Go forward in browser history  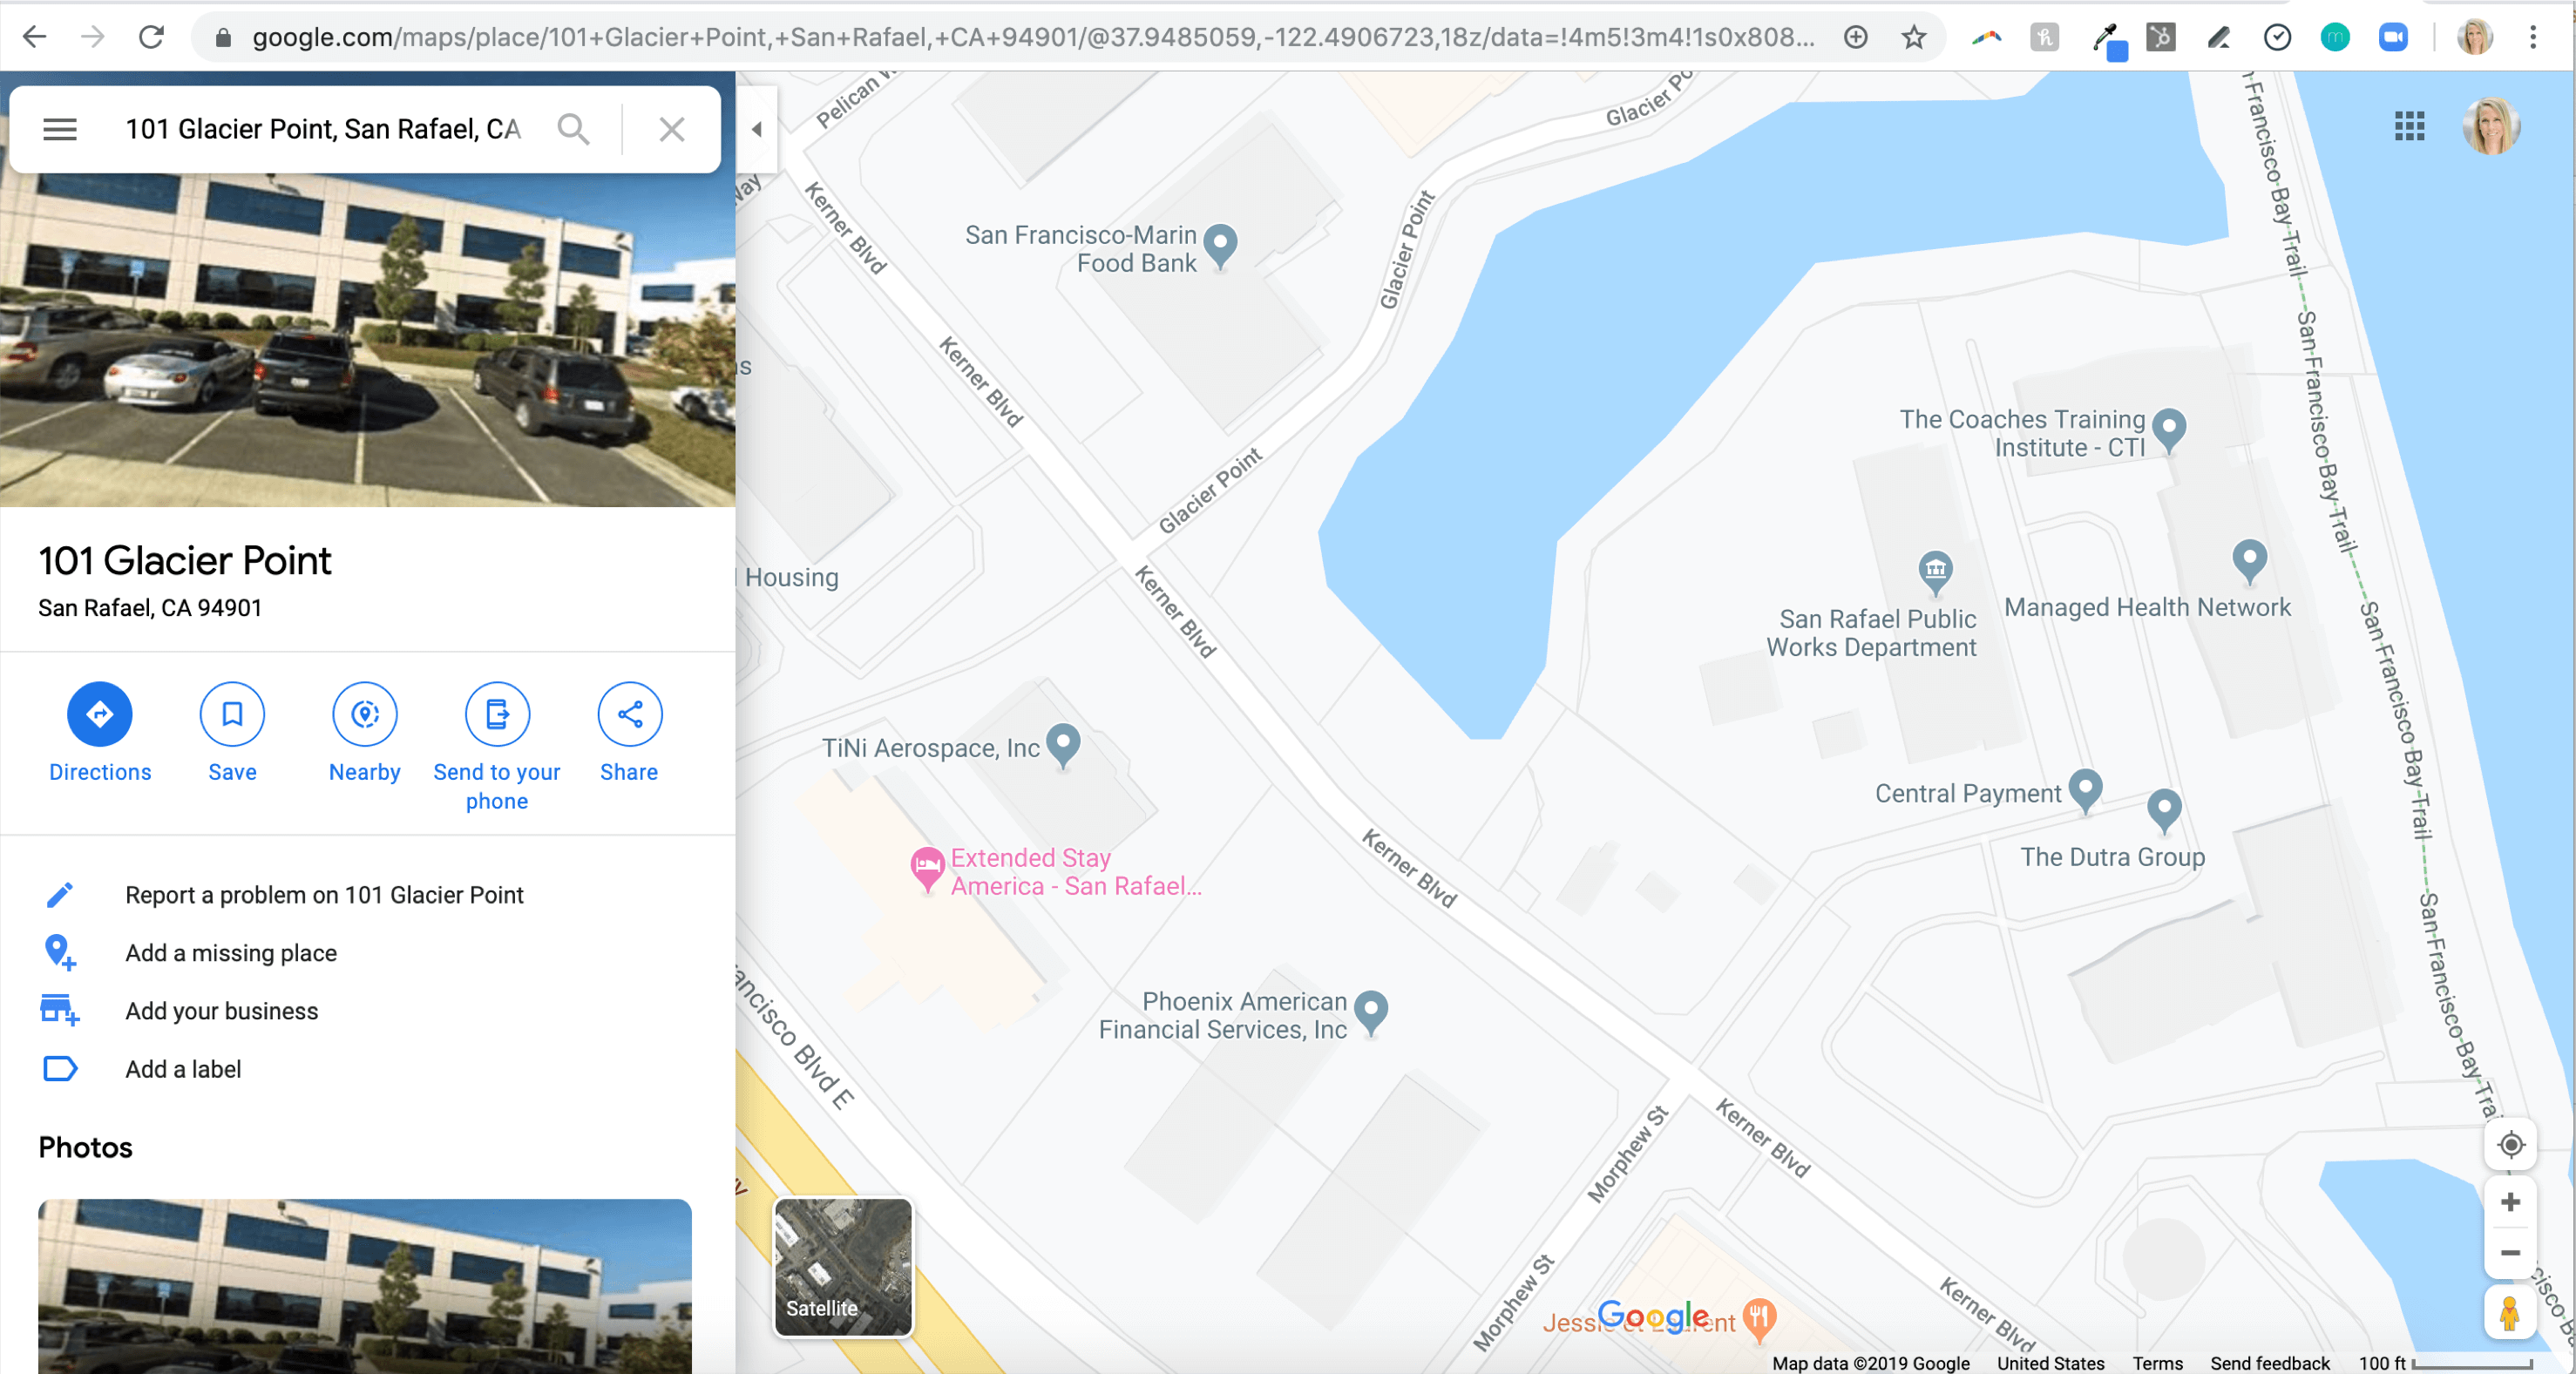pos(93,37)
